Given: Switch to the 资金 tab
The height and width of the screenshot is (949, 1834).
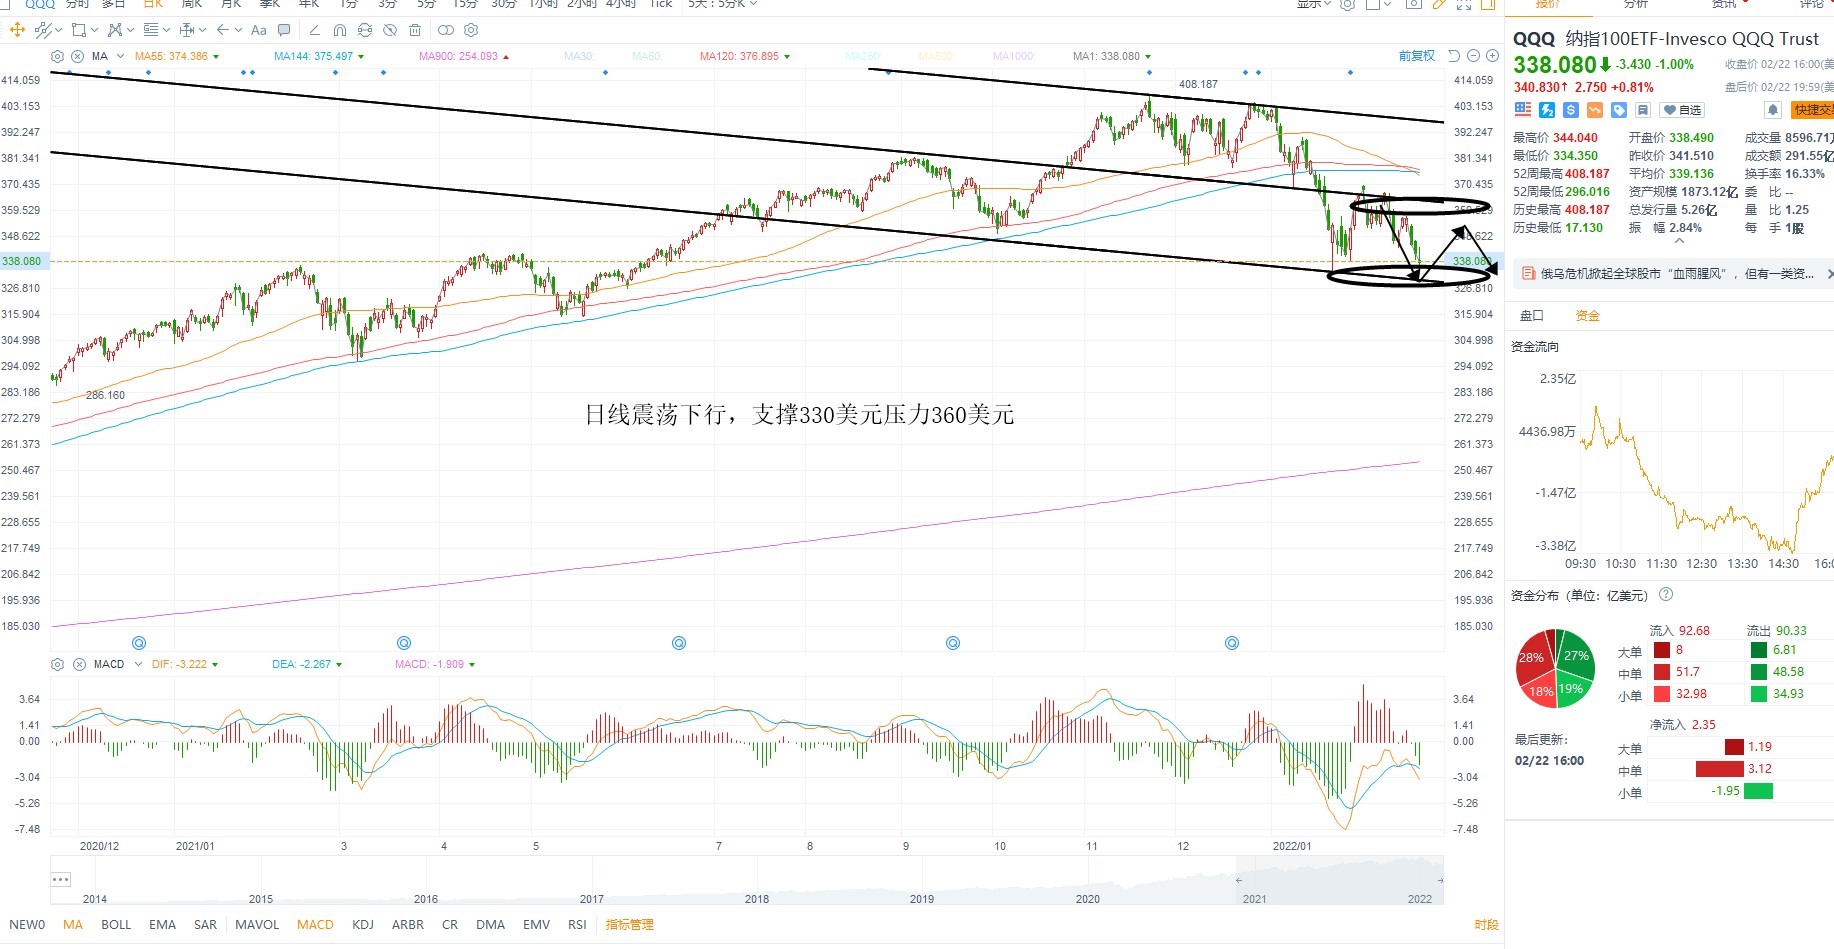Looking at the screenshot, I should pyautogui.click(x=1588, y=316).
